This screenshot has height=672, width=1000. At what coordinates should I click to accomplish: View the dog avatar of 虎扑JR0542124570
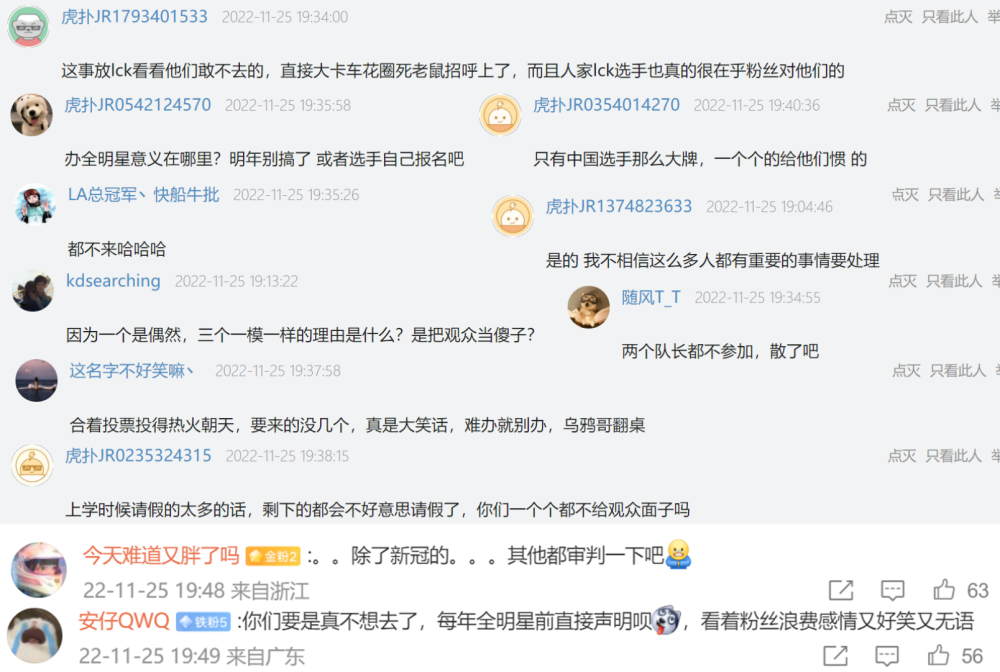click(31, 115)
